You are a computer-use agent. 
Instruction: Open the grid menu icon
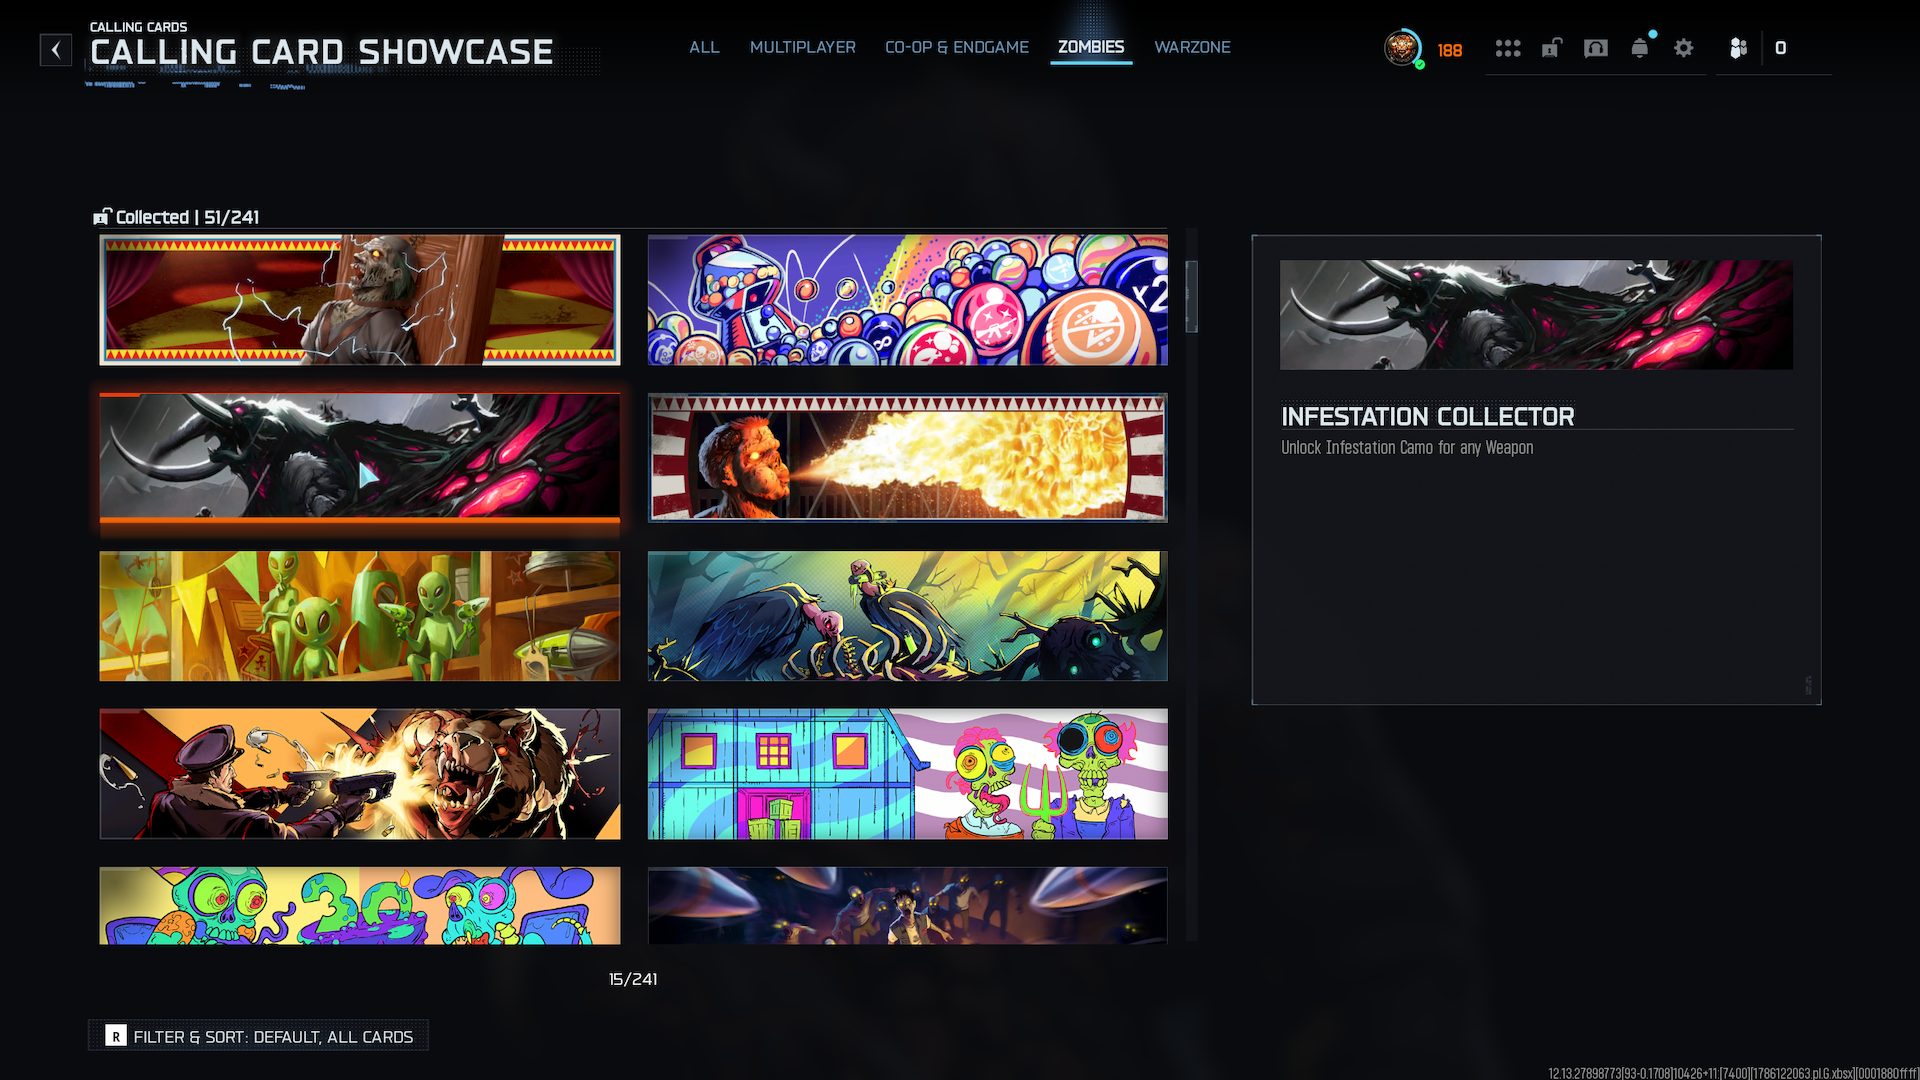pos(1508,48)
